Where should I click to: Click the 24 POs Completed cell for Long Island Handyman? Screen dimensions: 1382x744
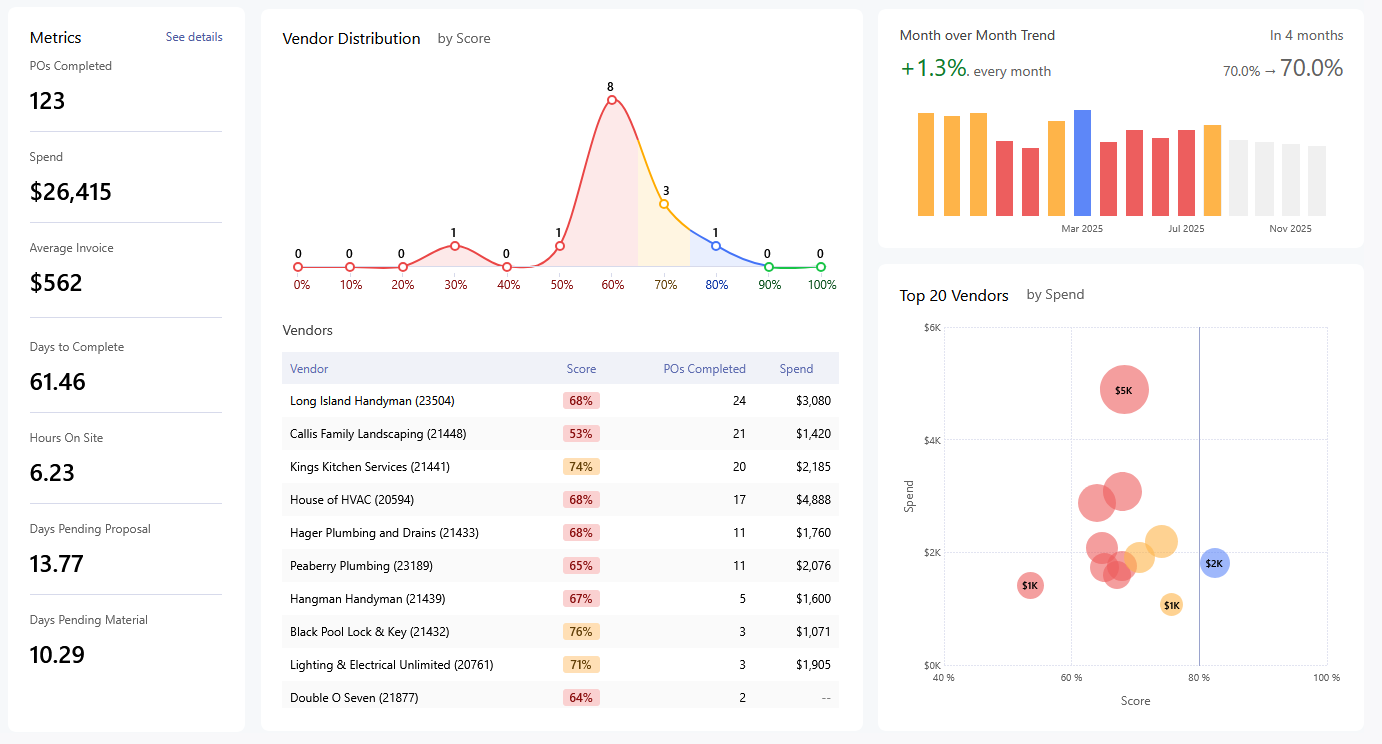(x=739, y=401)
